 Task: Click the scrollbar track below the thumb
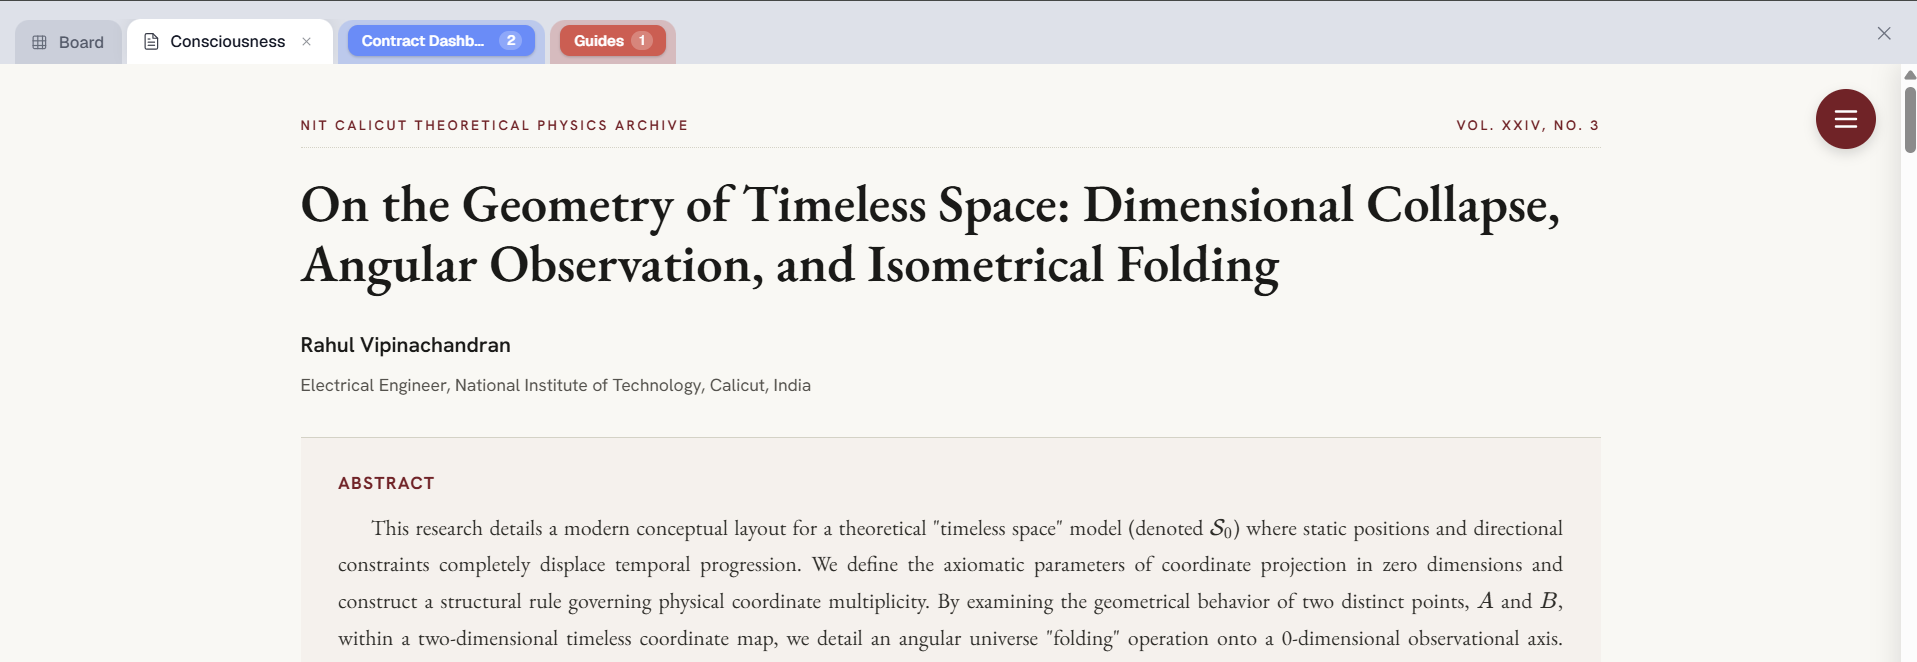[1909, 400]
